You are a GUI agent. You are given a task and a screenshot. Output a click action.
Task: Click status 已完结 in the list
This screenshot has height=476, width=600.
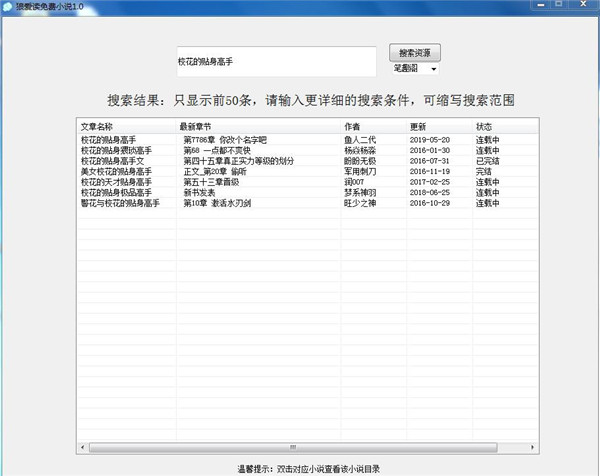488,161
